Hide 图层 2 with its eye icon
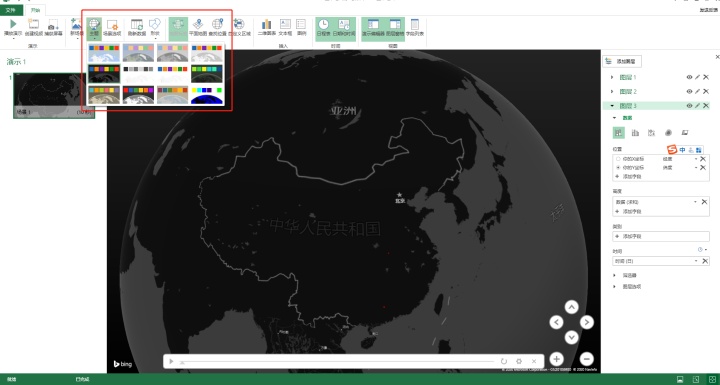The image size is (720, 385). tap(689, 91)
